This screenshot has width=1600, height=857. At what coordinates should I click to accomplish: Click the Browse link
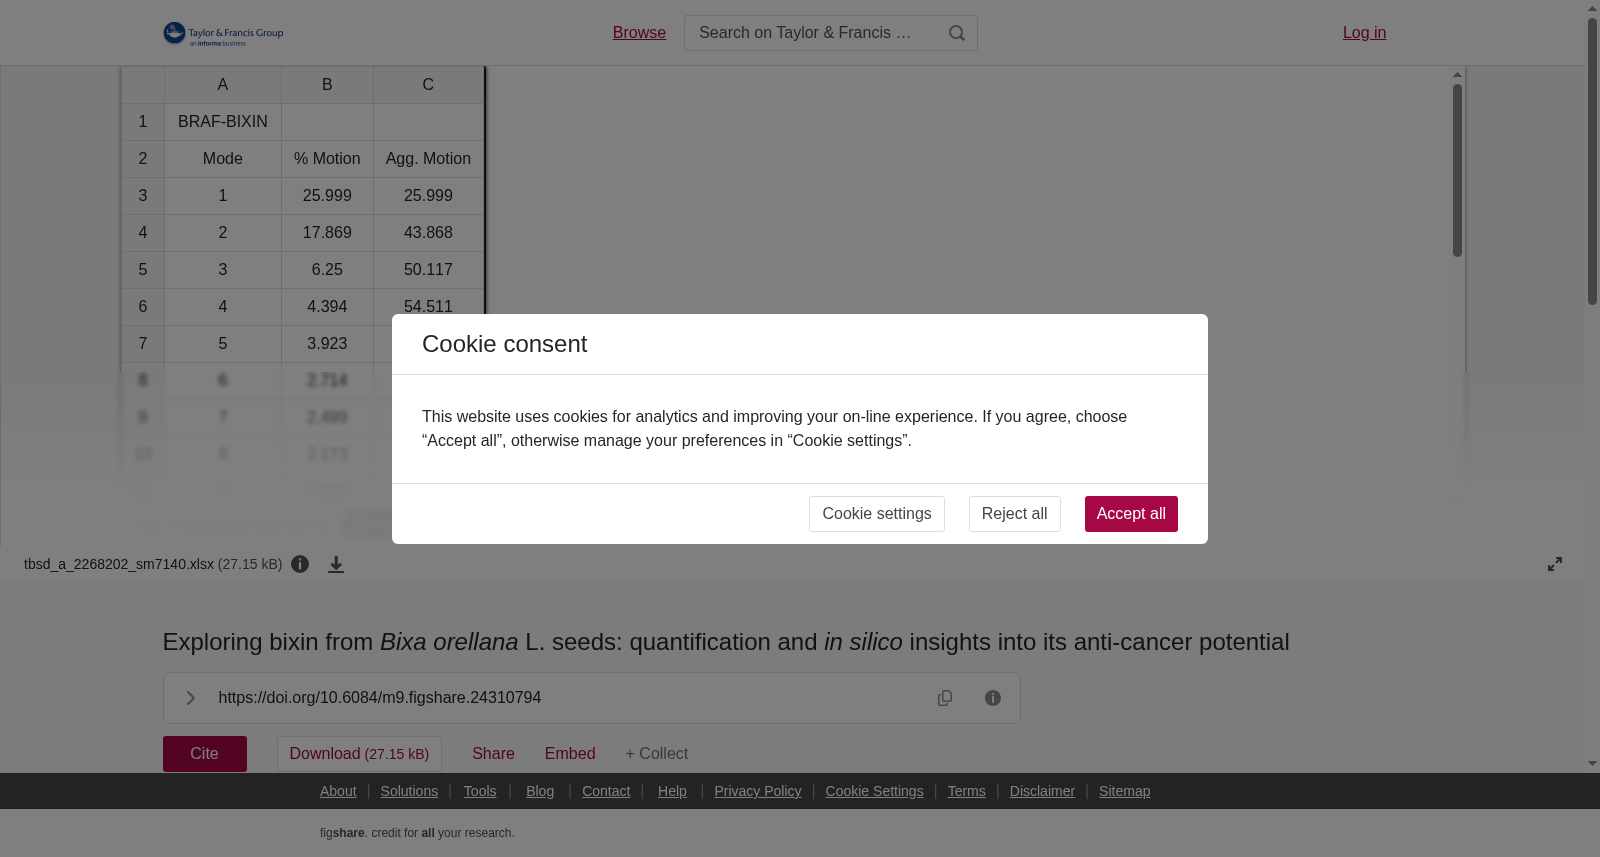[x=639, y=33]
